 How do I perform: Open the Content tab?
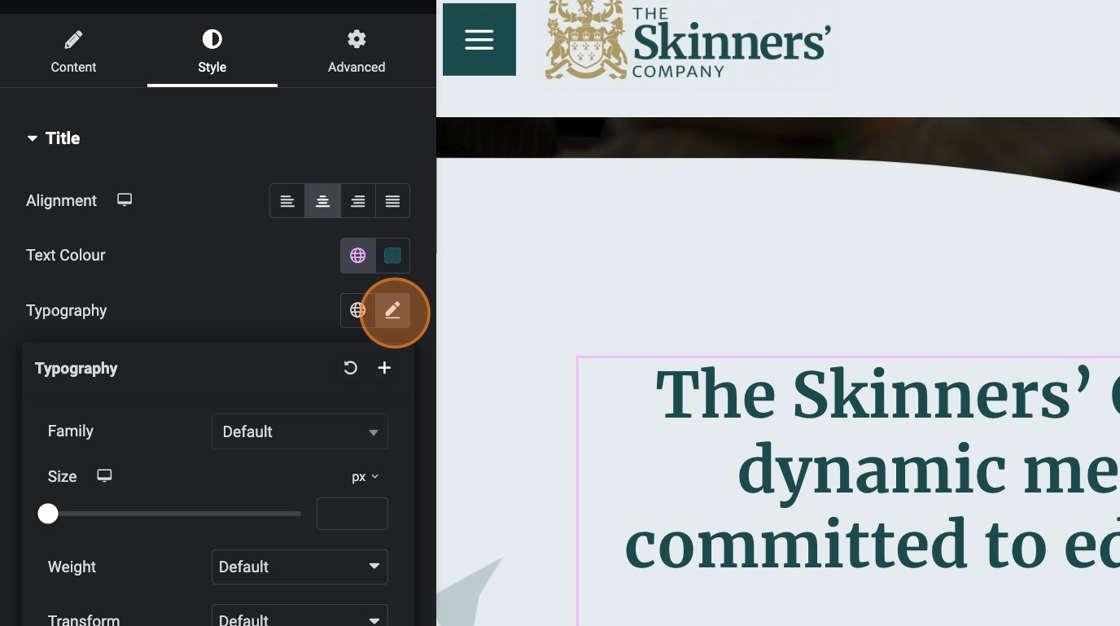[73, 51]
